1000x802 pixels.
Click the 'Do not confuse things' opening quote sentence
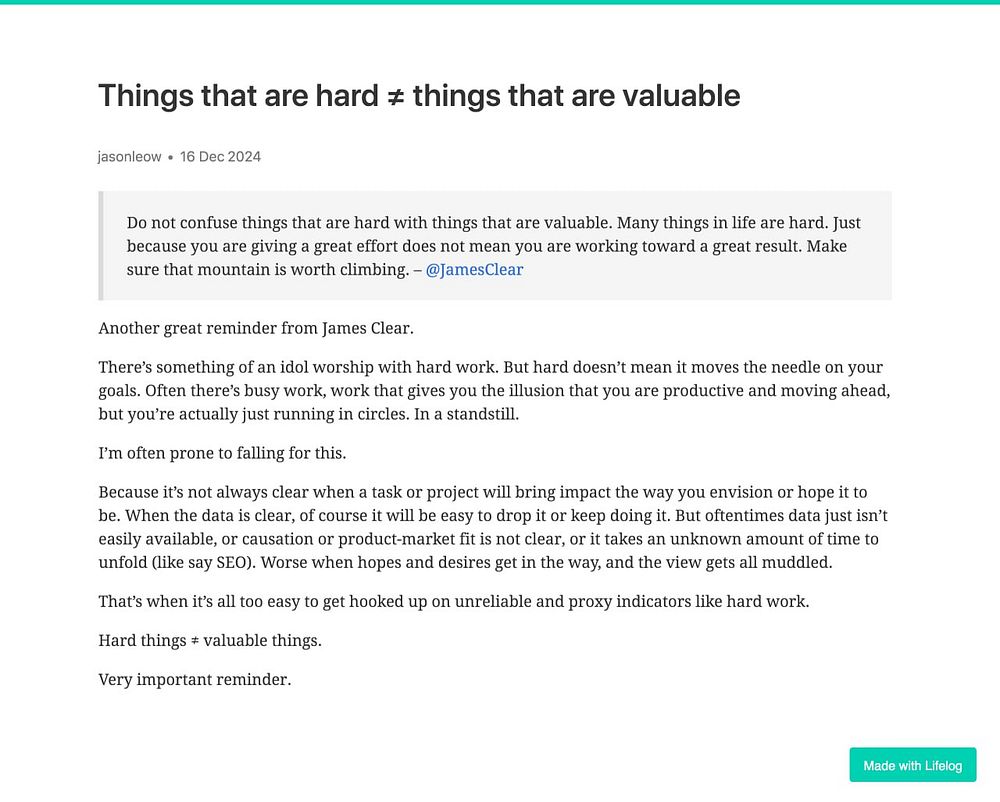(x=369, y=222)
